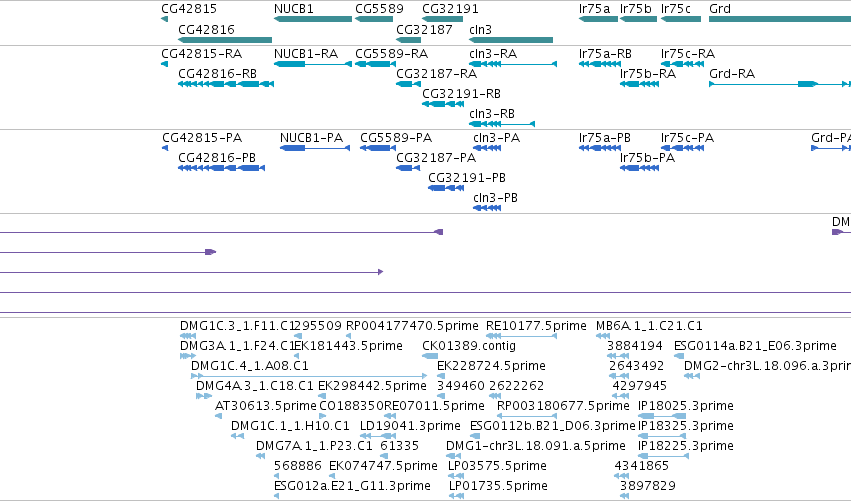The width and height of the screenshot is (851, 501).
Task: Click the CG42815-PA protein label
Action: pyautogui.click(x=202, y=138)
